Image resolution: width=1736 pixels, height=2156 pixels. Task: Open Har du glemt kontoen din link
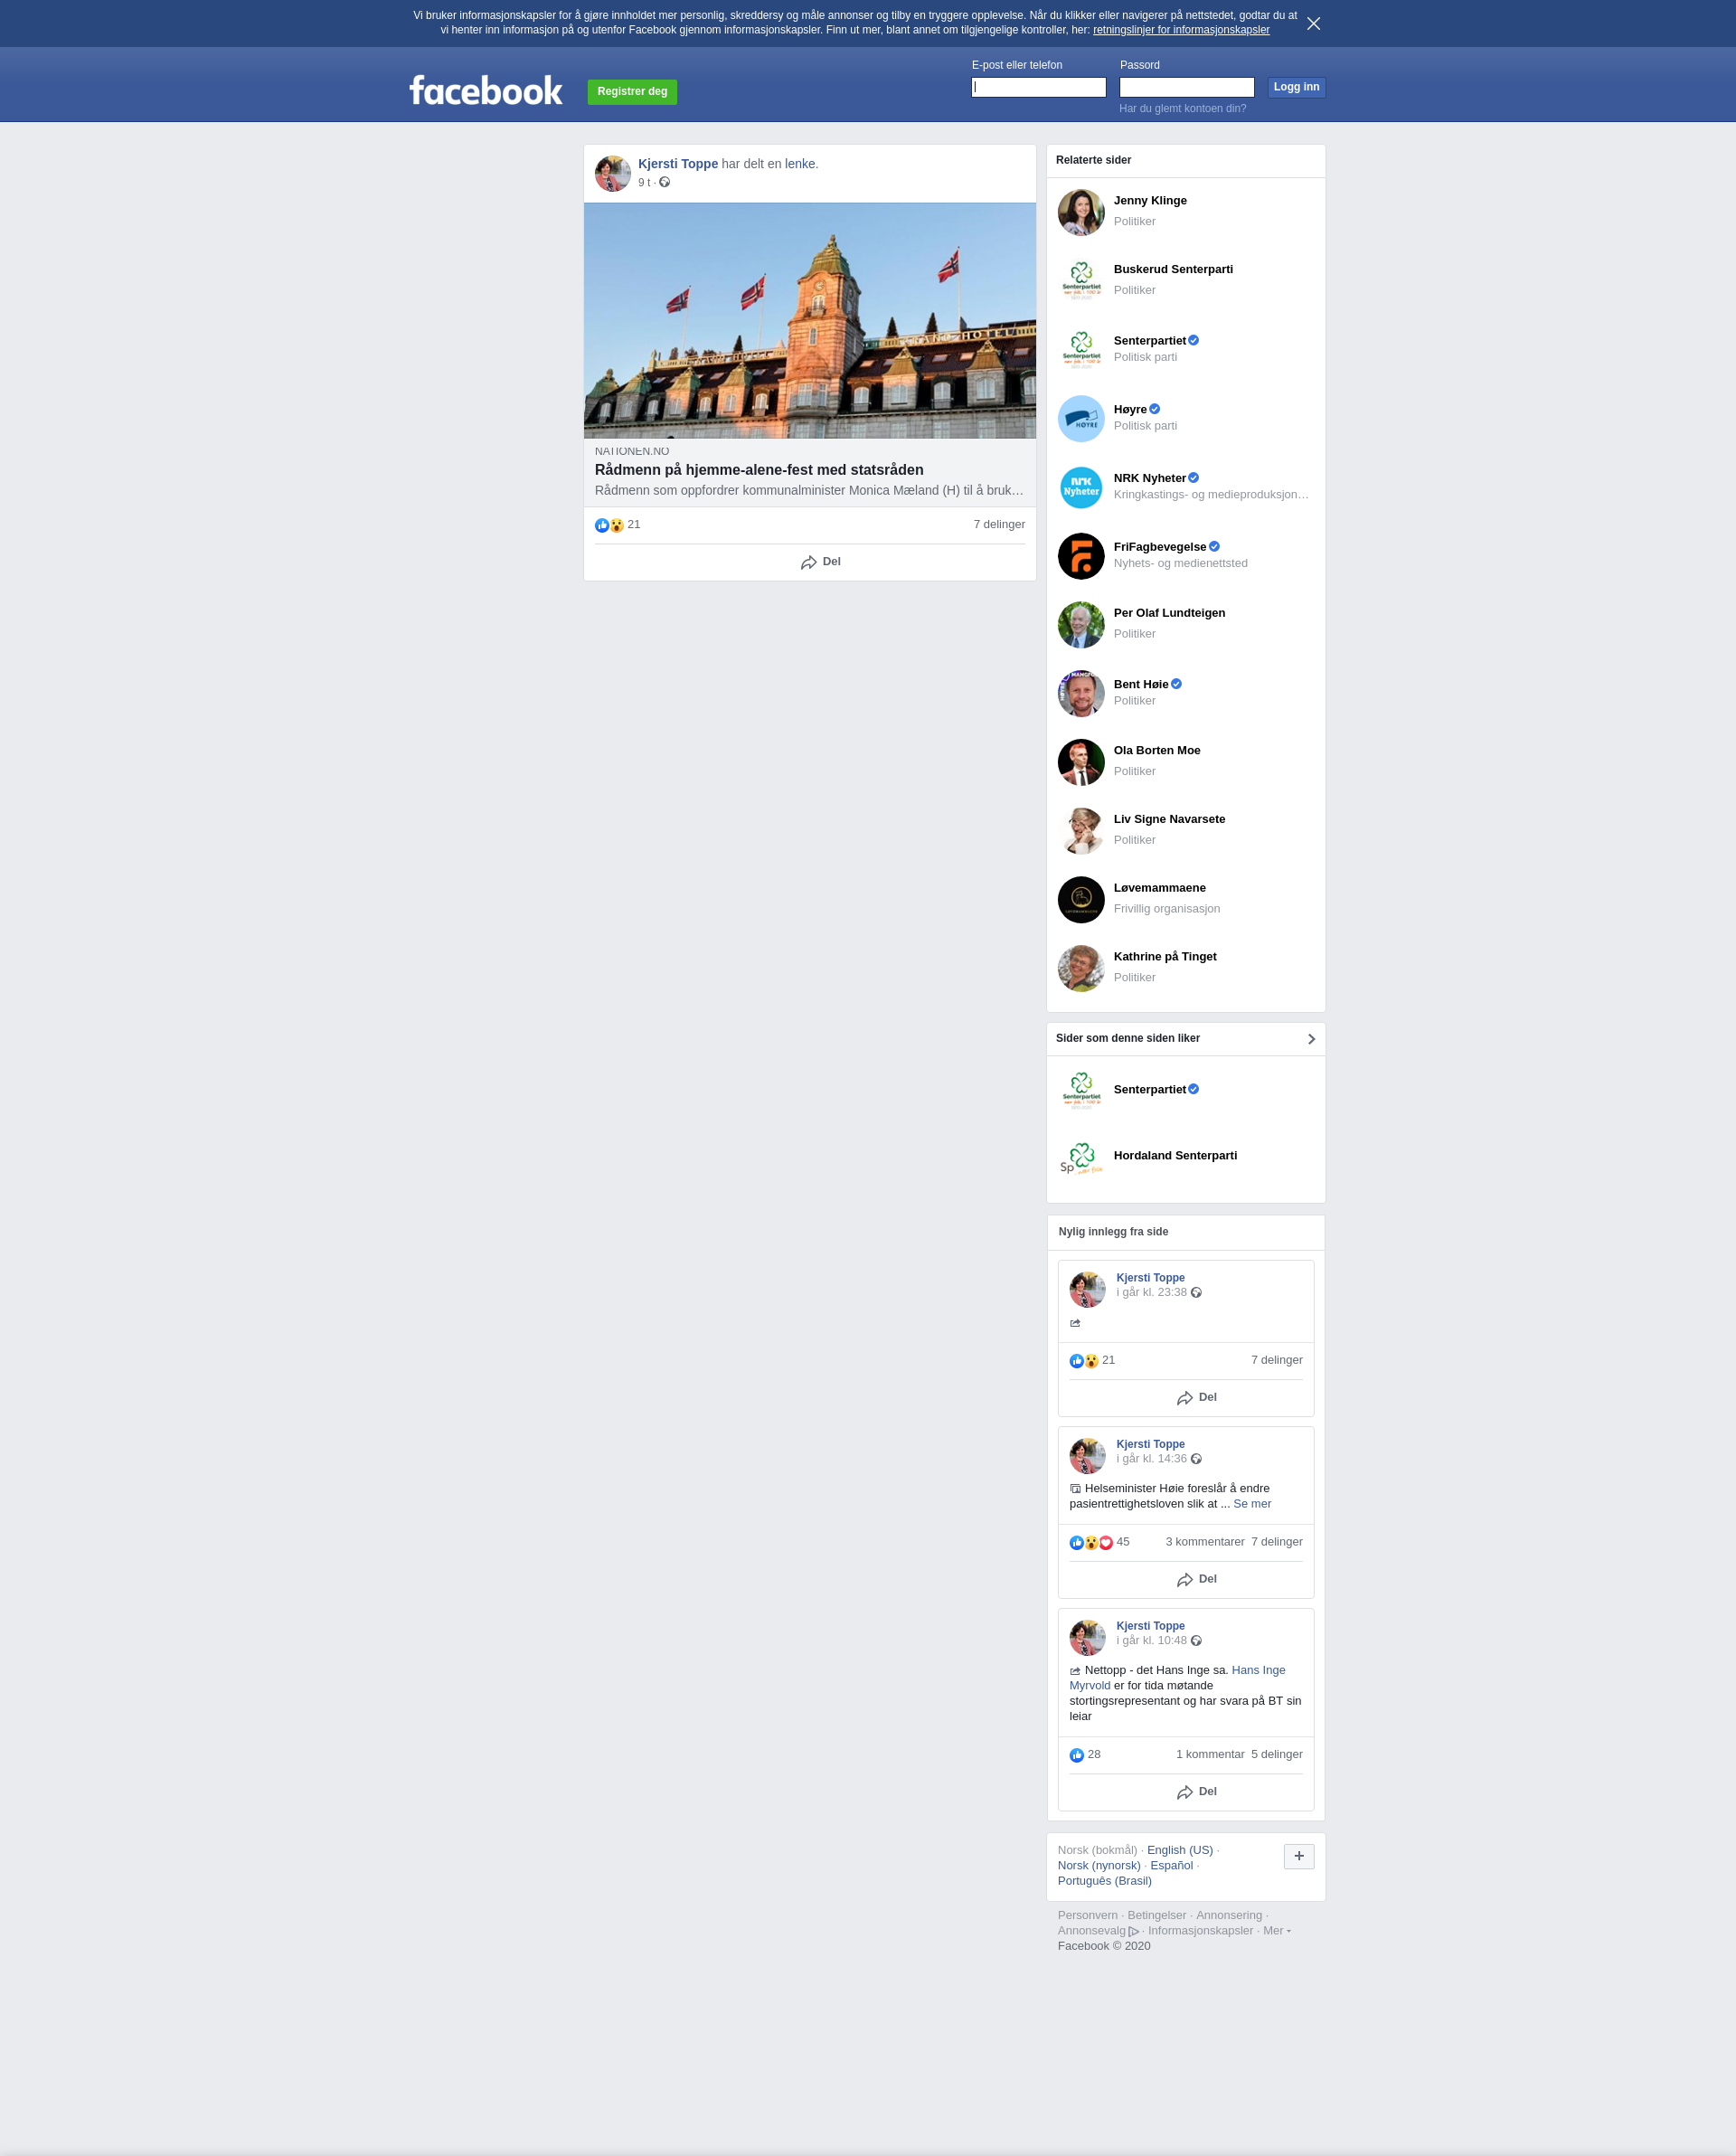click(x=1182, y=109)
